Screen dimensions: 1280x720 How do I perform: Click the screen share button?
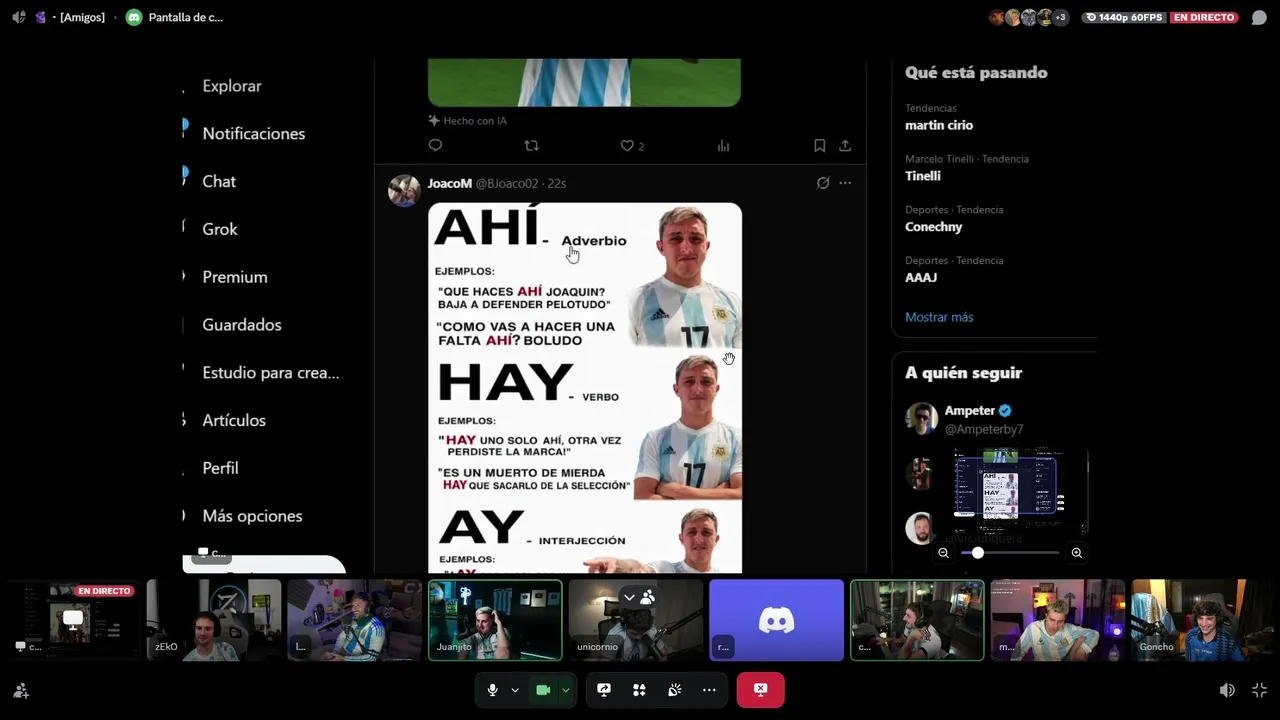604,690
